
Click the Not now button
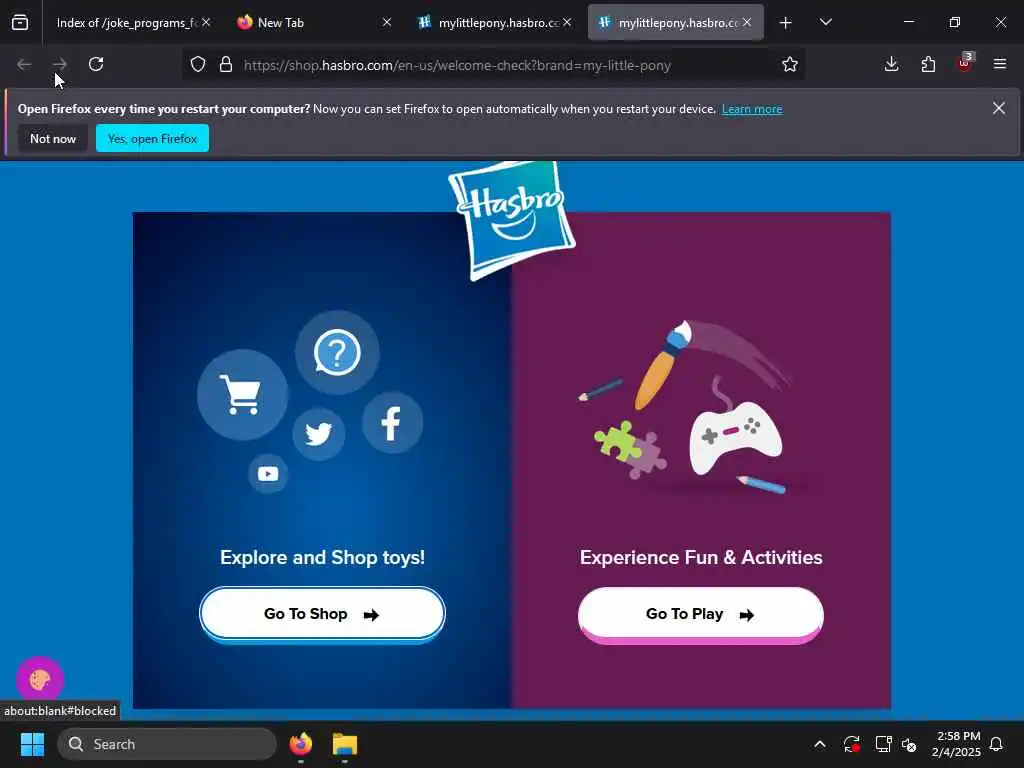tap(53, 138)
